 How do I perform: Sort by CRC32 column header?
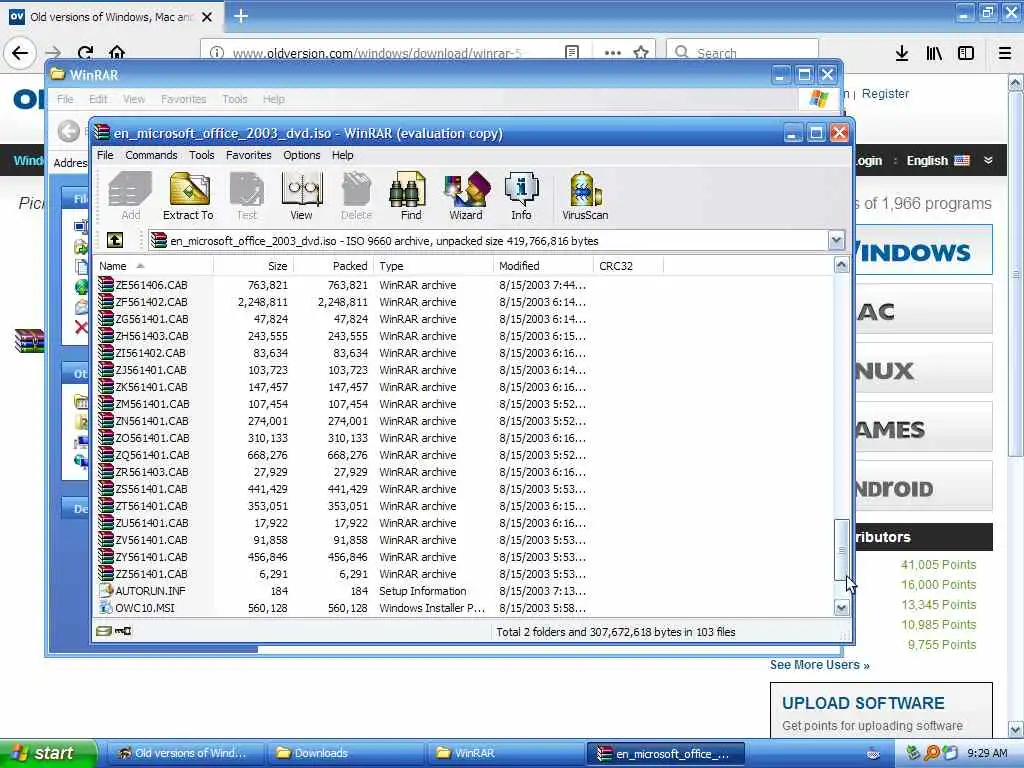click(x=628, y=266)
